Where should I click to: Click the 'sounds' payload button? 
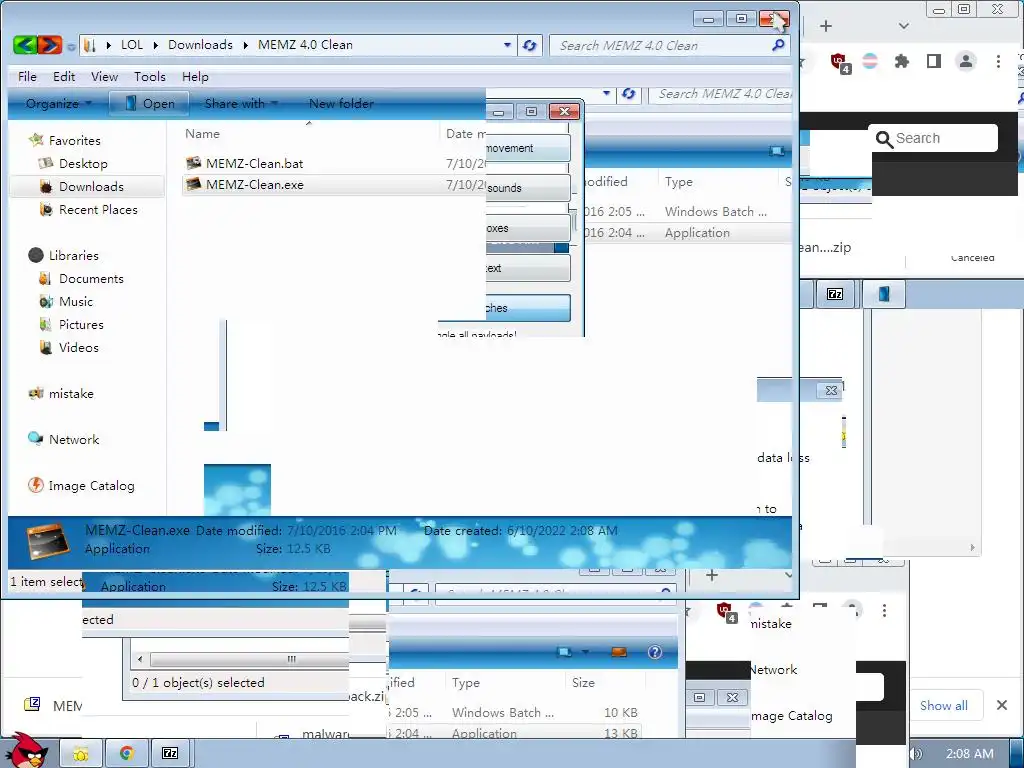click(528, 188)
